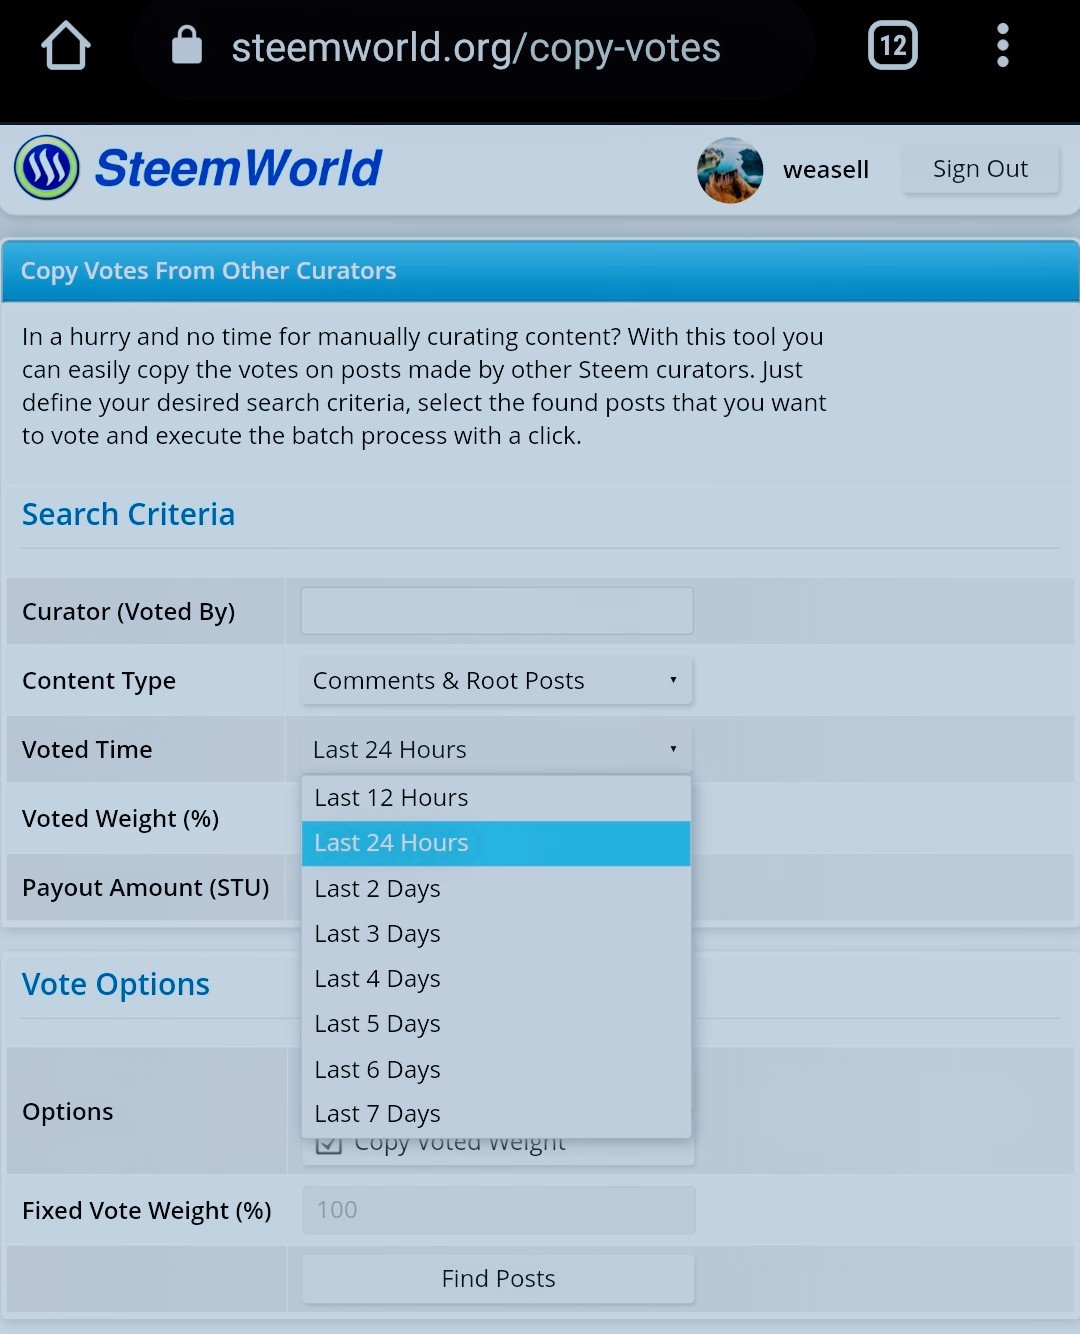Click the Curator (Voted By) label

(x=128, y=612)
